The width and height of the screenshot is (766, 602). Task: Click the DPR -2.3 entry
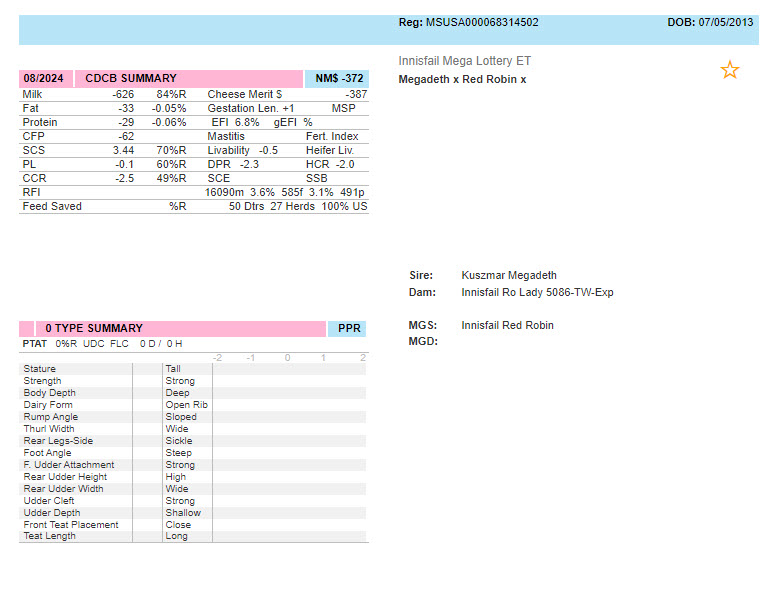tap(233, 164)
